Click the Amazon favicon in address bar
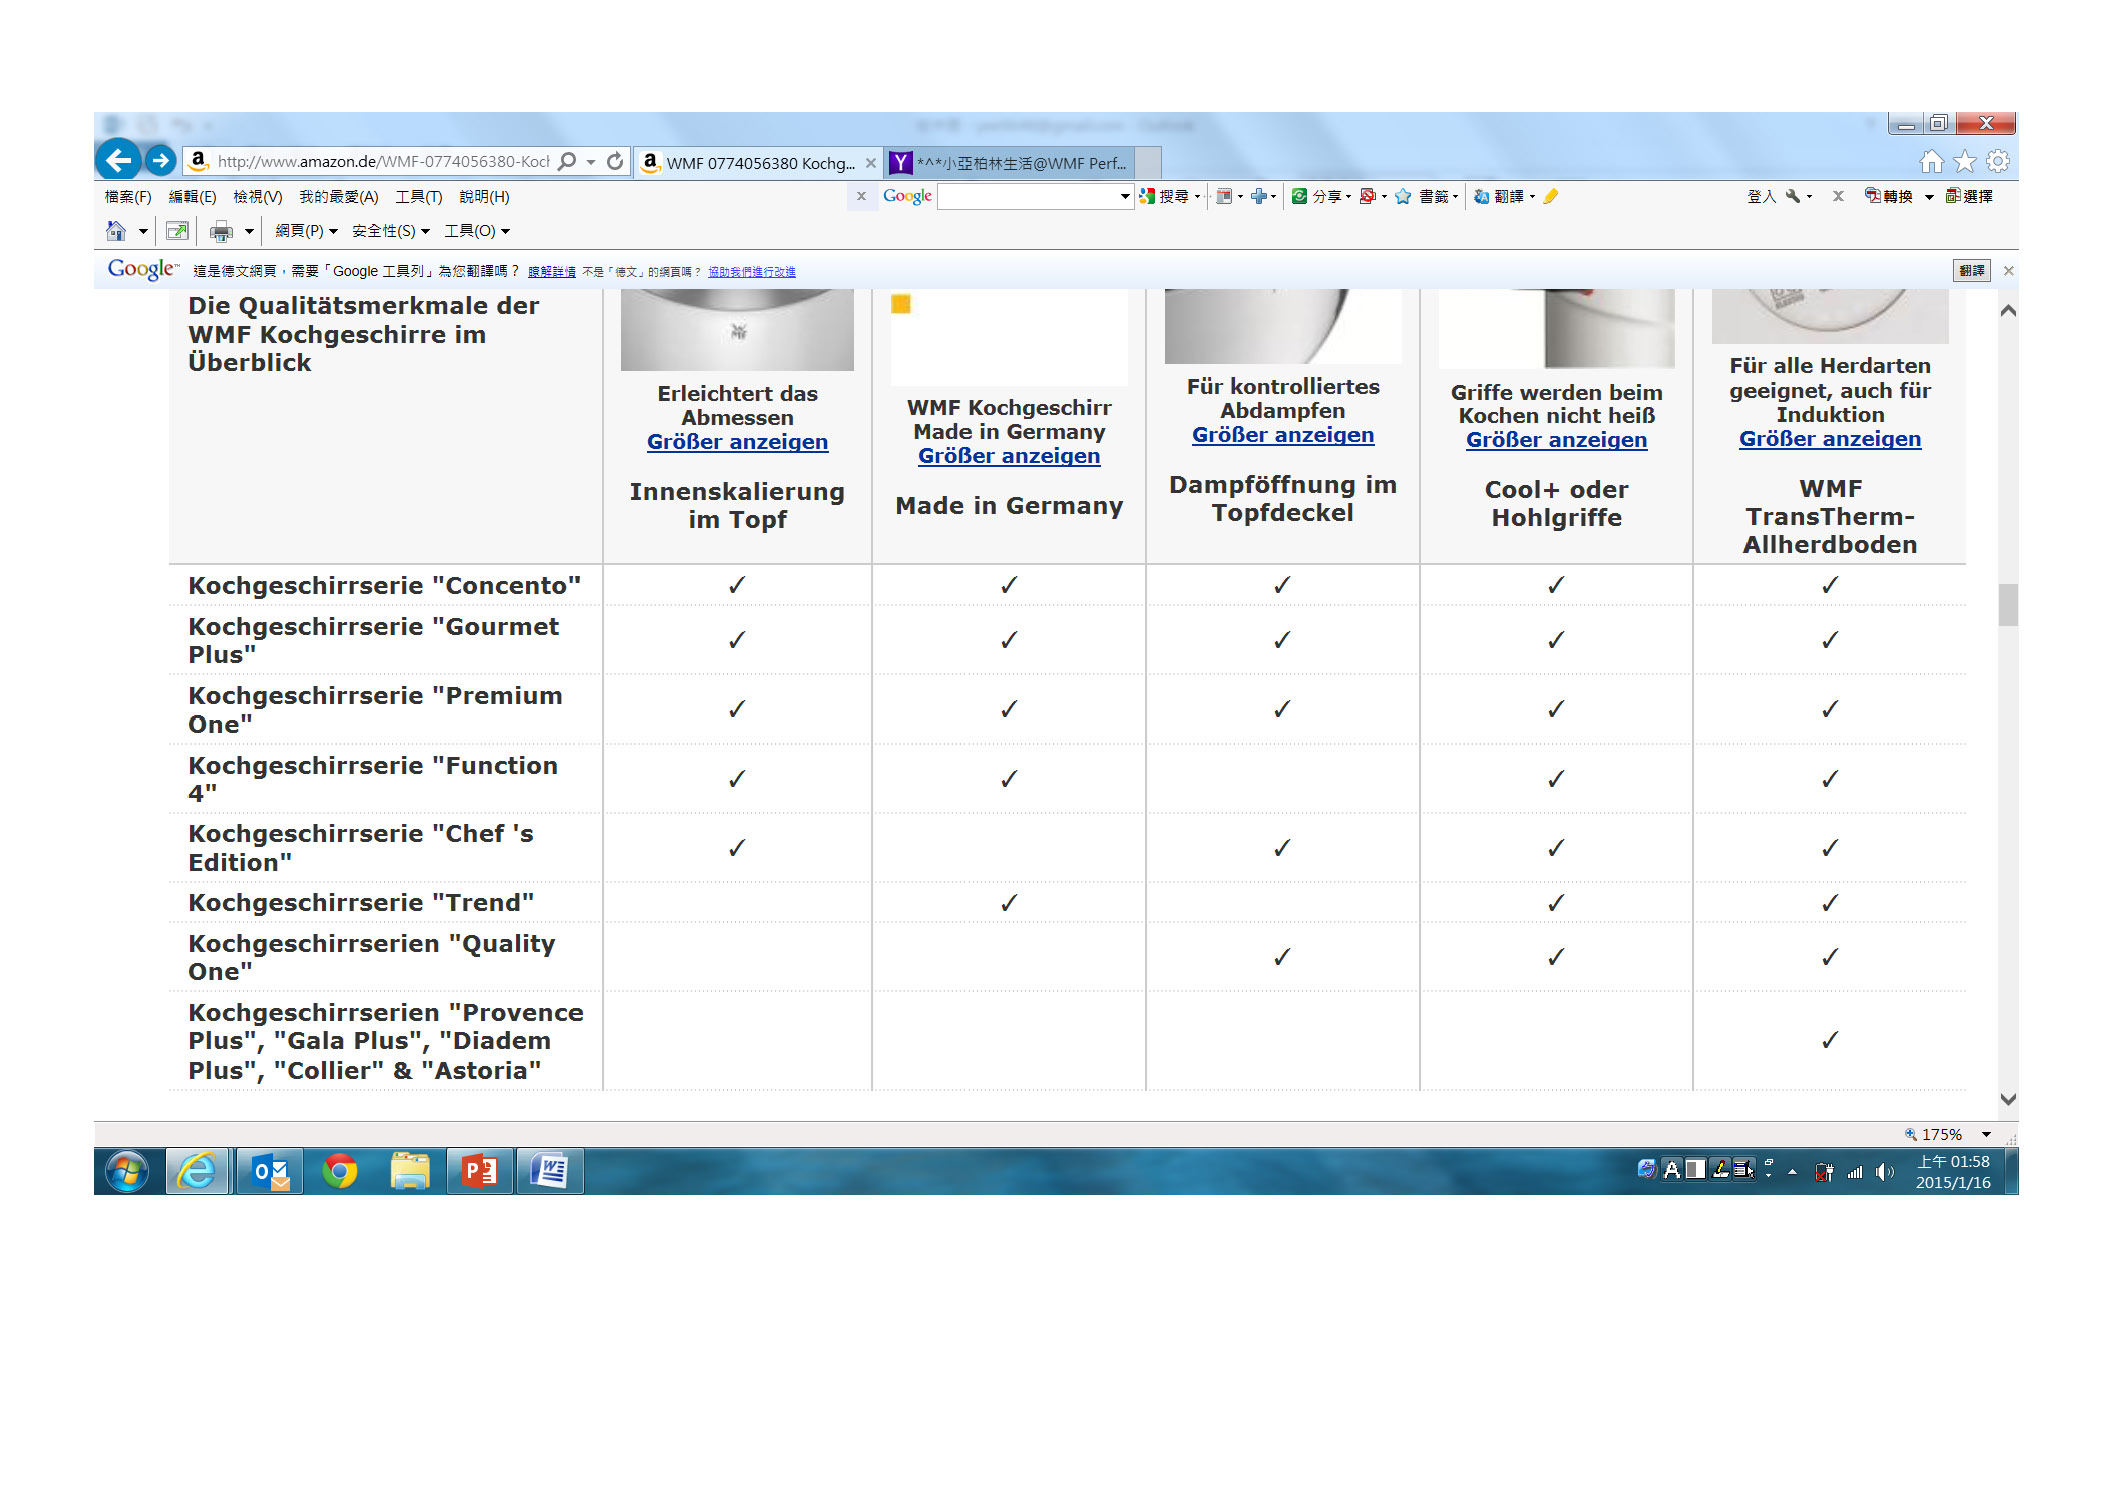Screen dimensions: 2105x1489 (x=199, y=160)
